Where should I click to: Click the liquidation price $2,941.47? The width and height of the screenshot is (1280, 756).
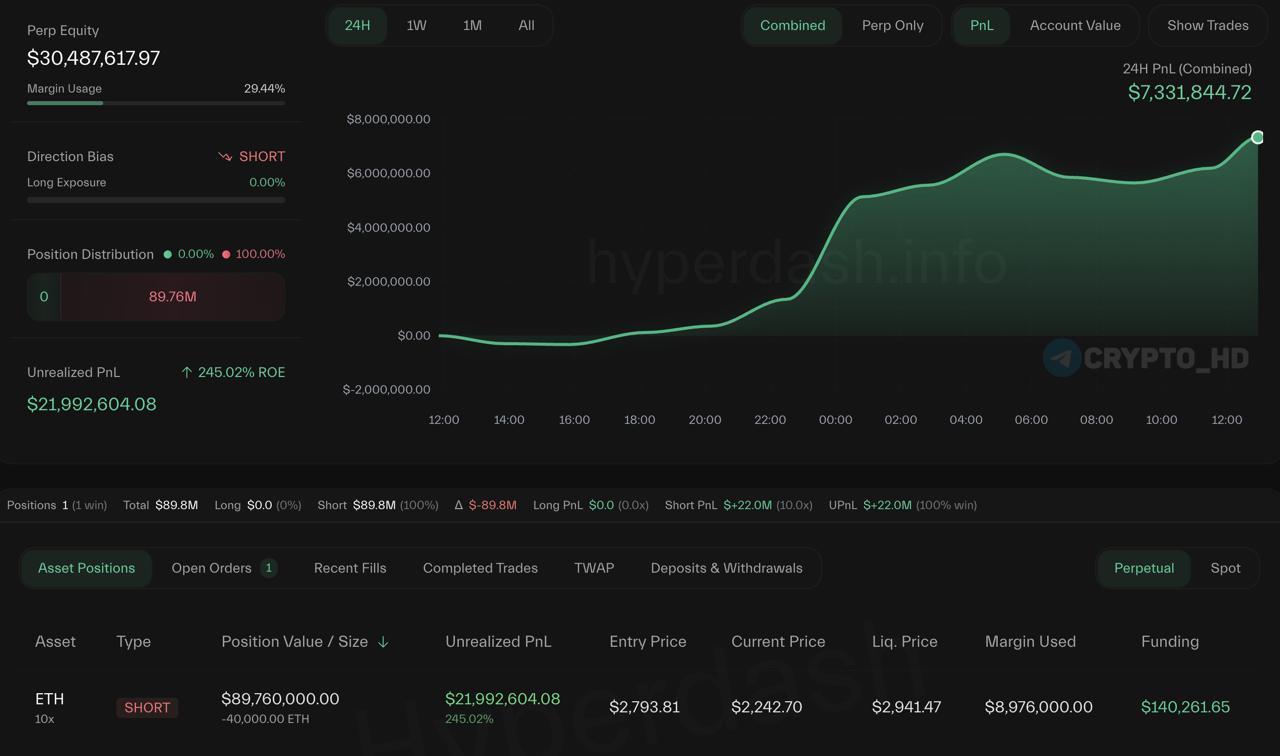click(x=907, y=707)
